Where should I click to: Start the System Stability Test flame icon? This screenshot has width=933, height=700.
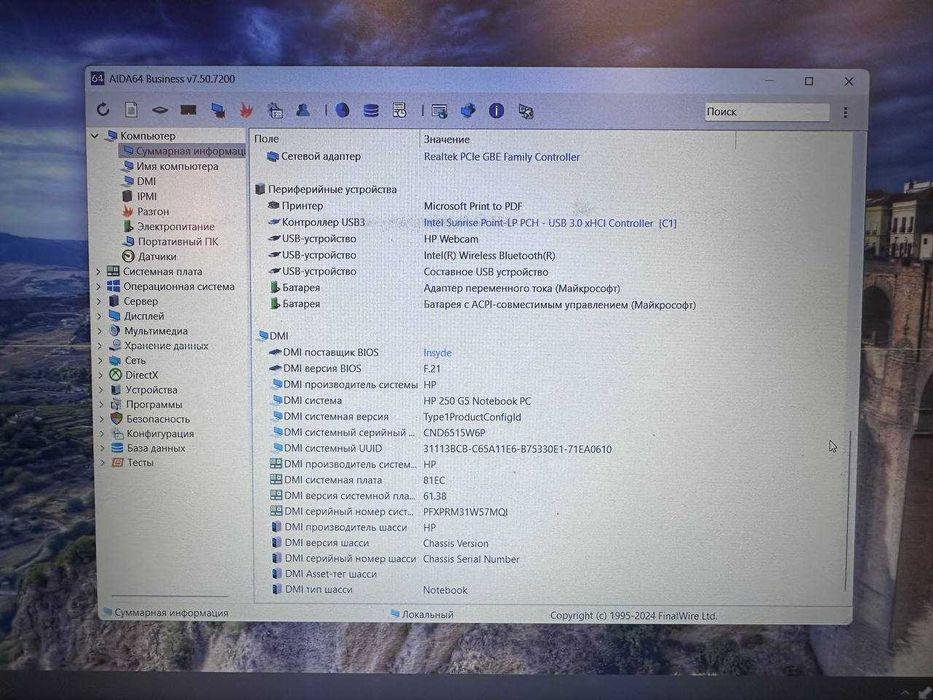(x=246, y=110)
